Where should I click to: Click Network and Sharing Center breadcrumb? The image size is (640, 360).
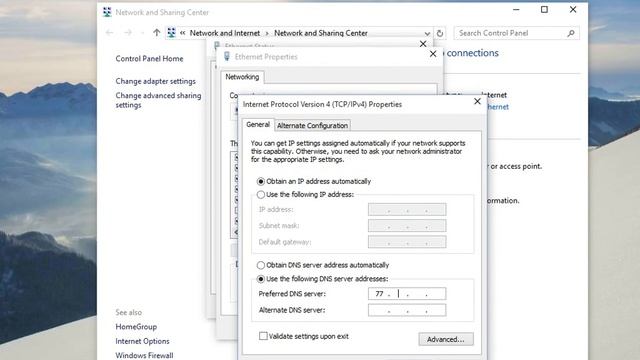(x=321, y=33)
